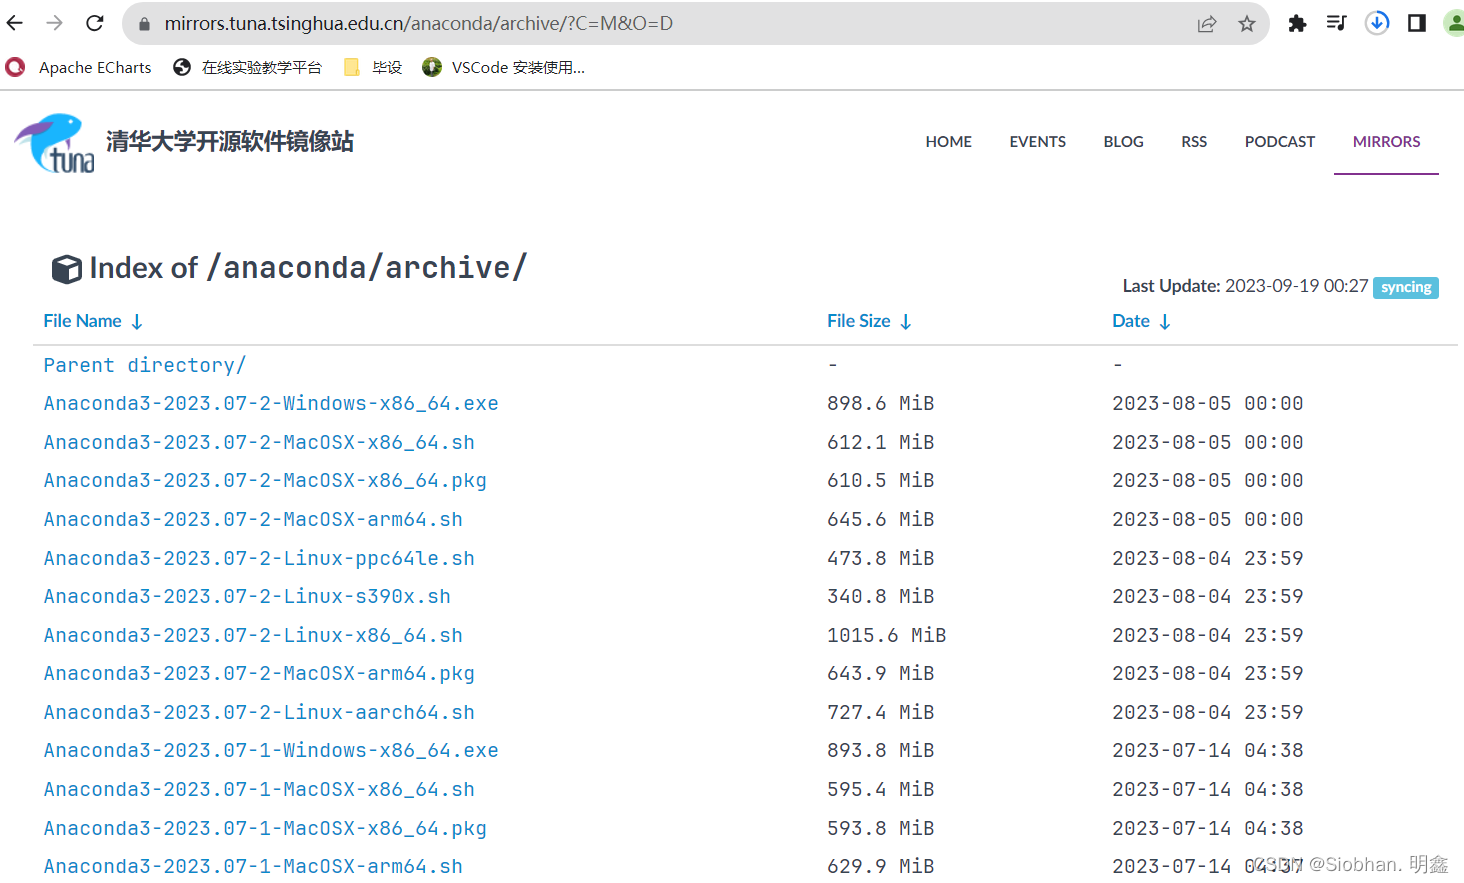Download Anaconda3-2023.07-2-Windows-x86_64.exe

pyautogui.click(x=271, y=404)
